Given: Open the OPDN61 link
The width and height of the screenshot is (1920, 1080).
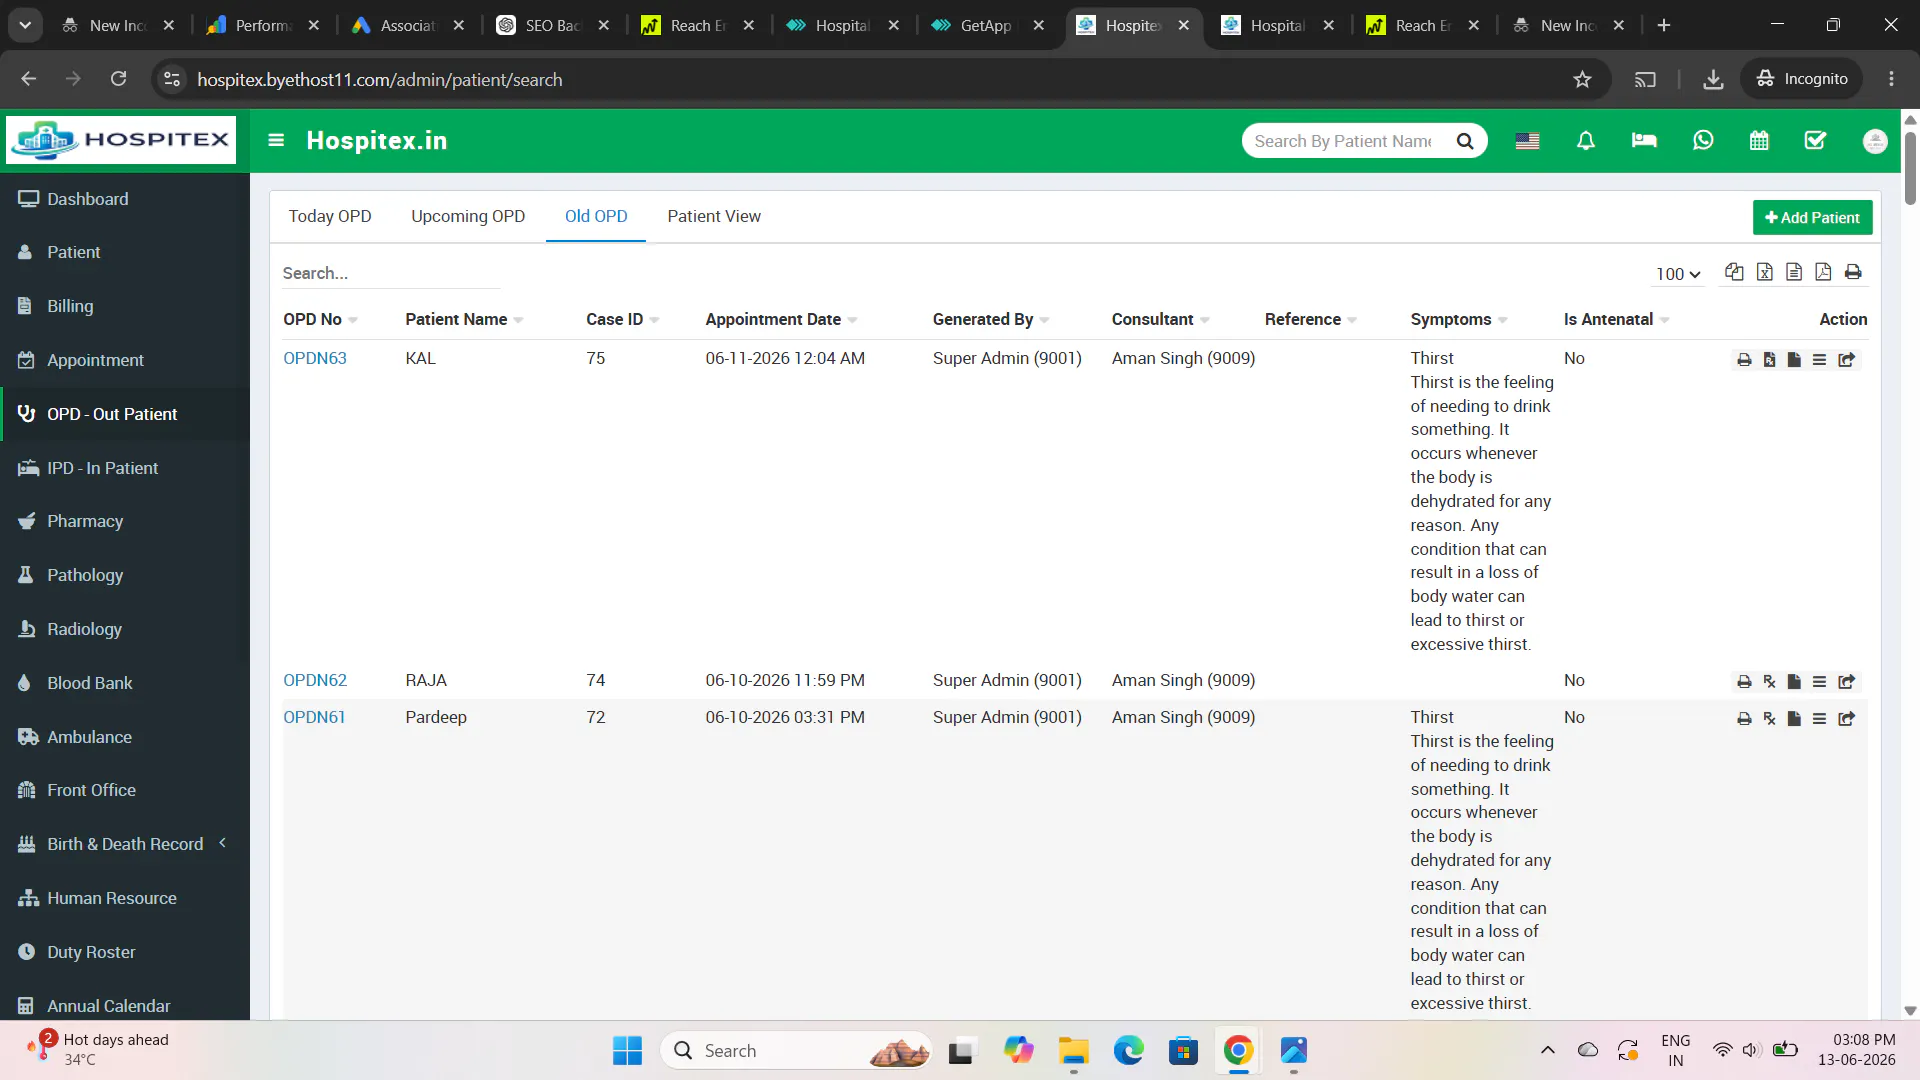Looking at the screenshot, I should (x=314, y=717).
